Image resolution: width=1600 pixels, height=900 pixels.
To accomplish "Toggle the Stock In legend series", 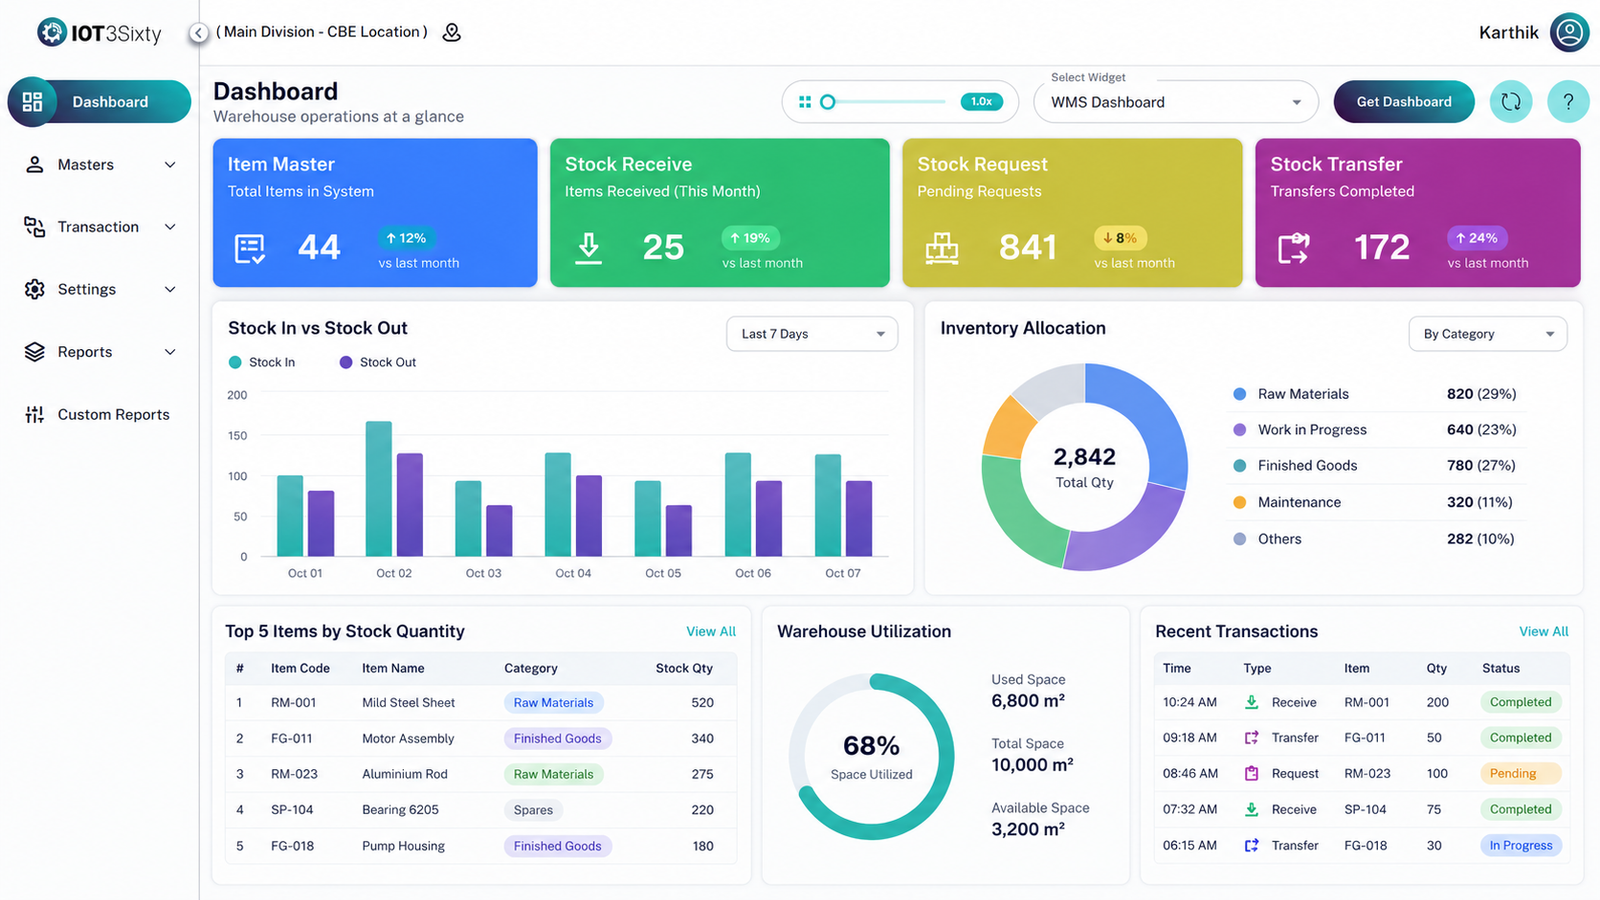I will coord(262,362).
